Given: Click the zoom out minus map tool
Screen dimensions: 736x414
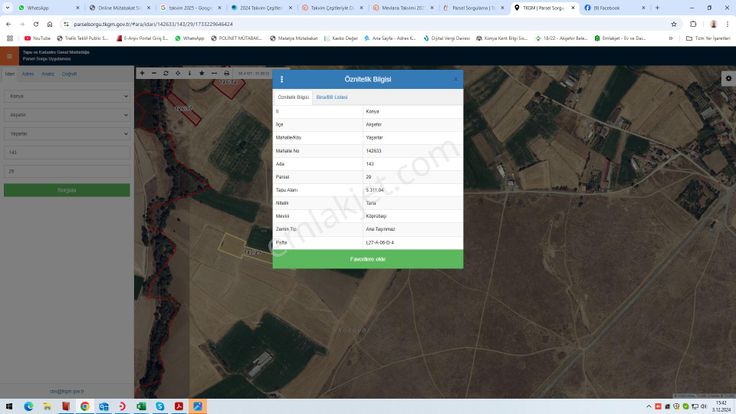Looking at the screenshot, I should click(x=154, y=73).
